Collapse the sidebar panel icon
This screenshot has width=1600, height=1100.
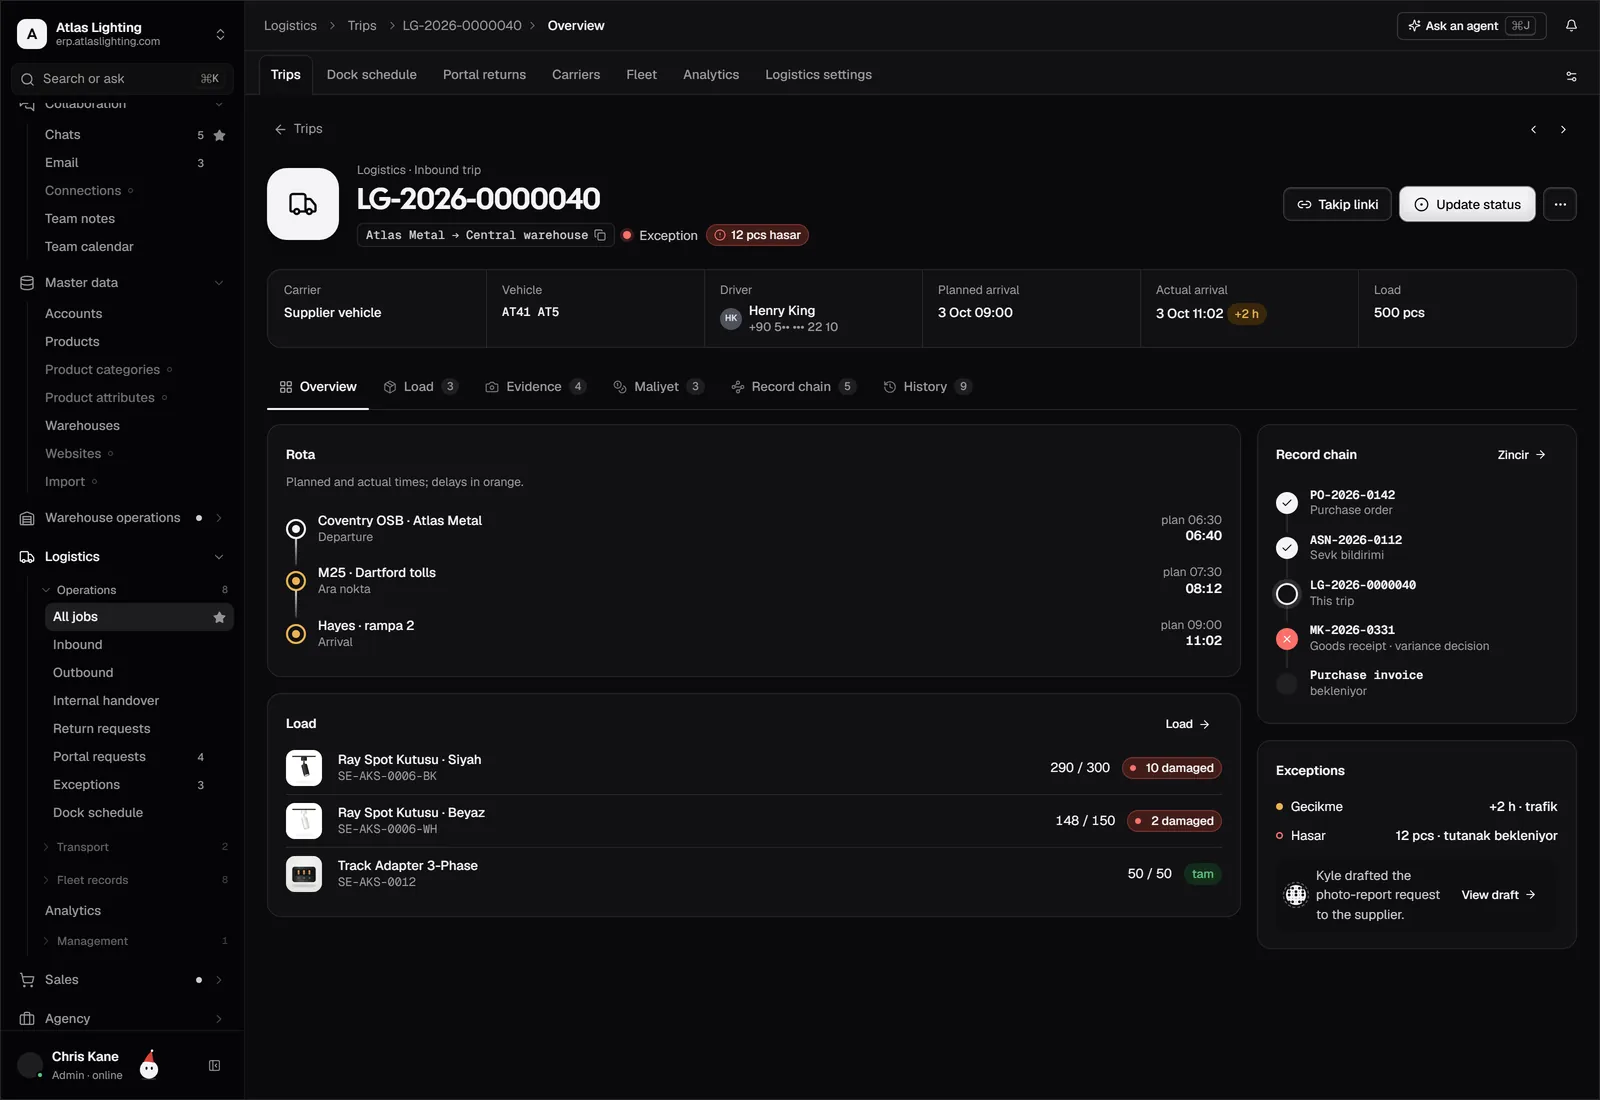click(x=214, y=1066)
